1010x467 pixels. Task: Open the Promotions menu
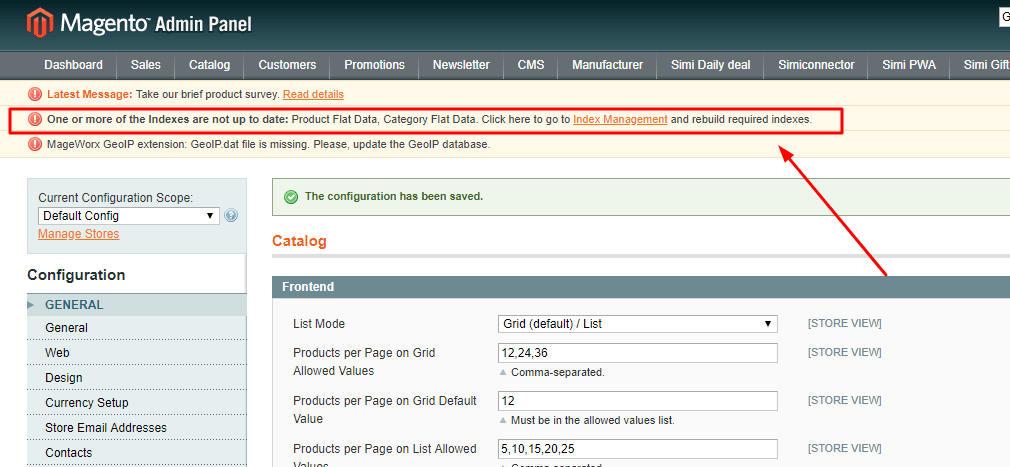tap(374, 65)
